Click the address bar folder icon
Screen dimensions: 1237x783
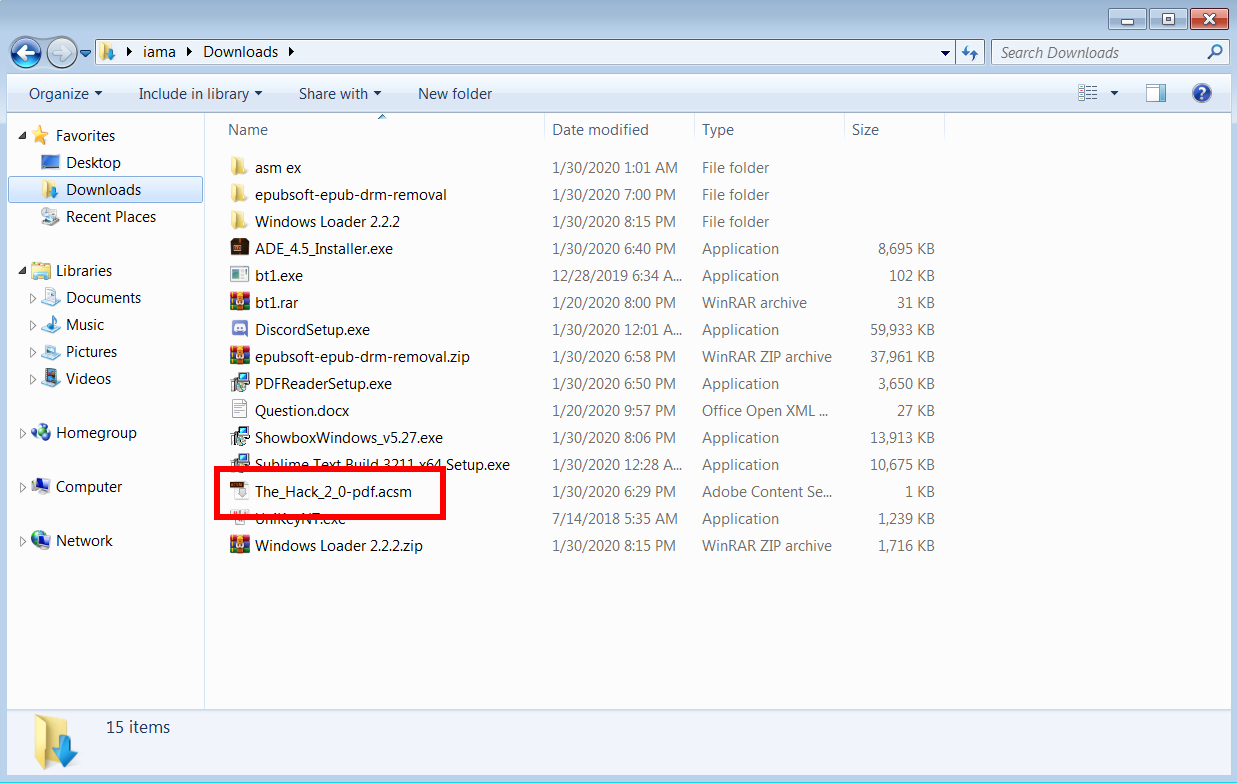[x=108, y=52]
